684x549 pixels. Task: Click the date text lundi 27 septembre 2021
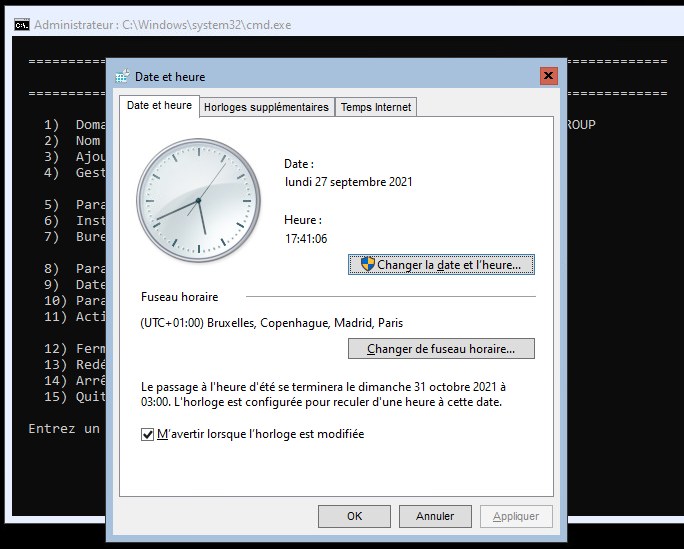click(x=348, y=182)
